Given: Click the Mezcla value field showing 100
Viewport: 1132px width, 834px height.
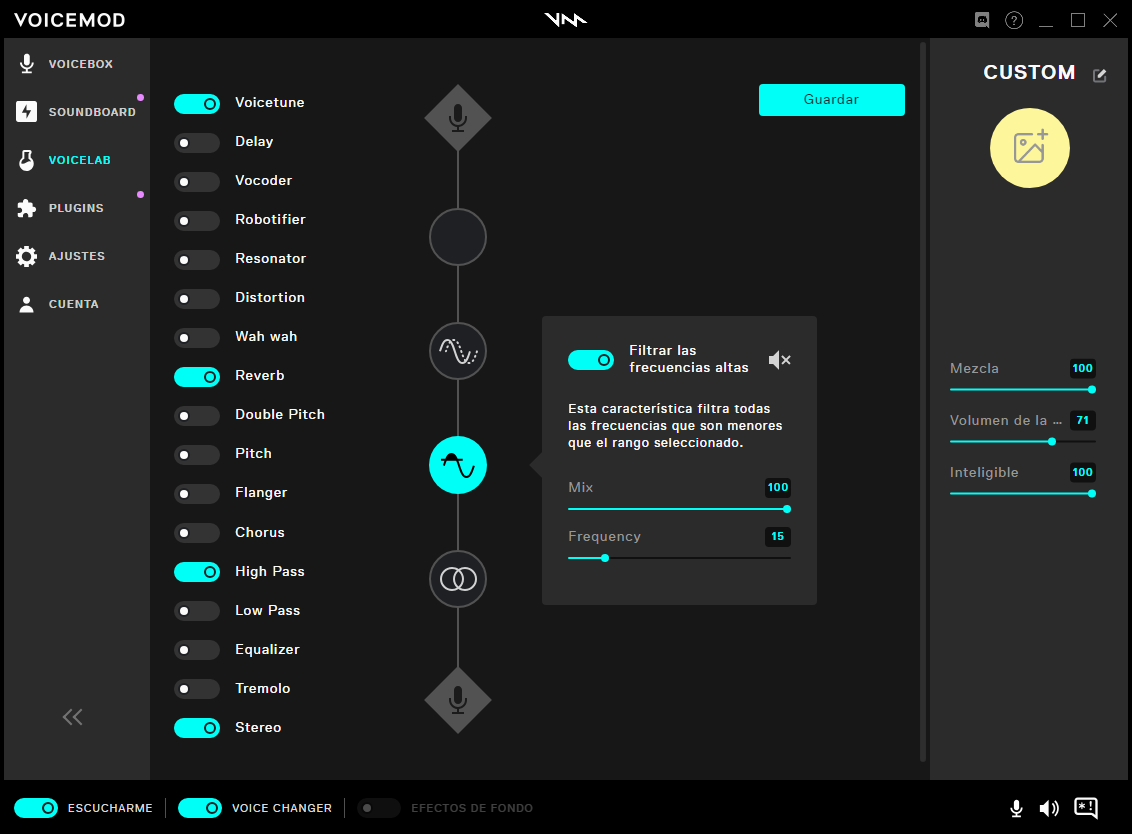Looking at the screenshot, I should coord(1082,368).
